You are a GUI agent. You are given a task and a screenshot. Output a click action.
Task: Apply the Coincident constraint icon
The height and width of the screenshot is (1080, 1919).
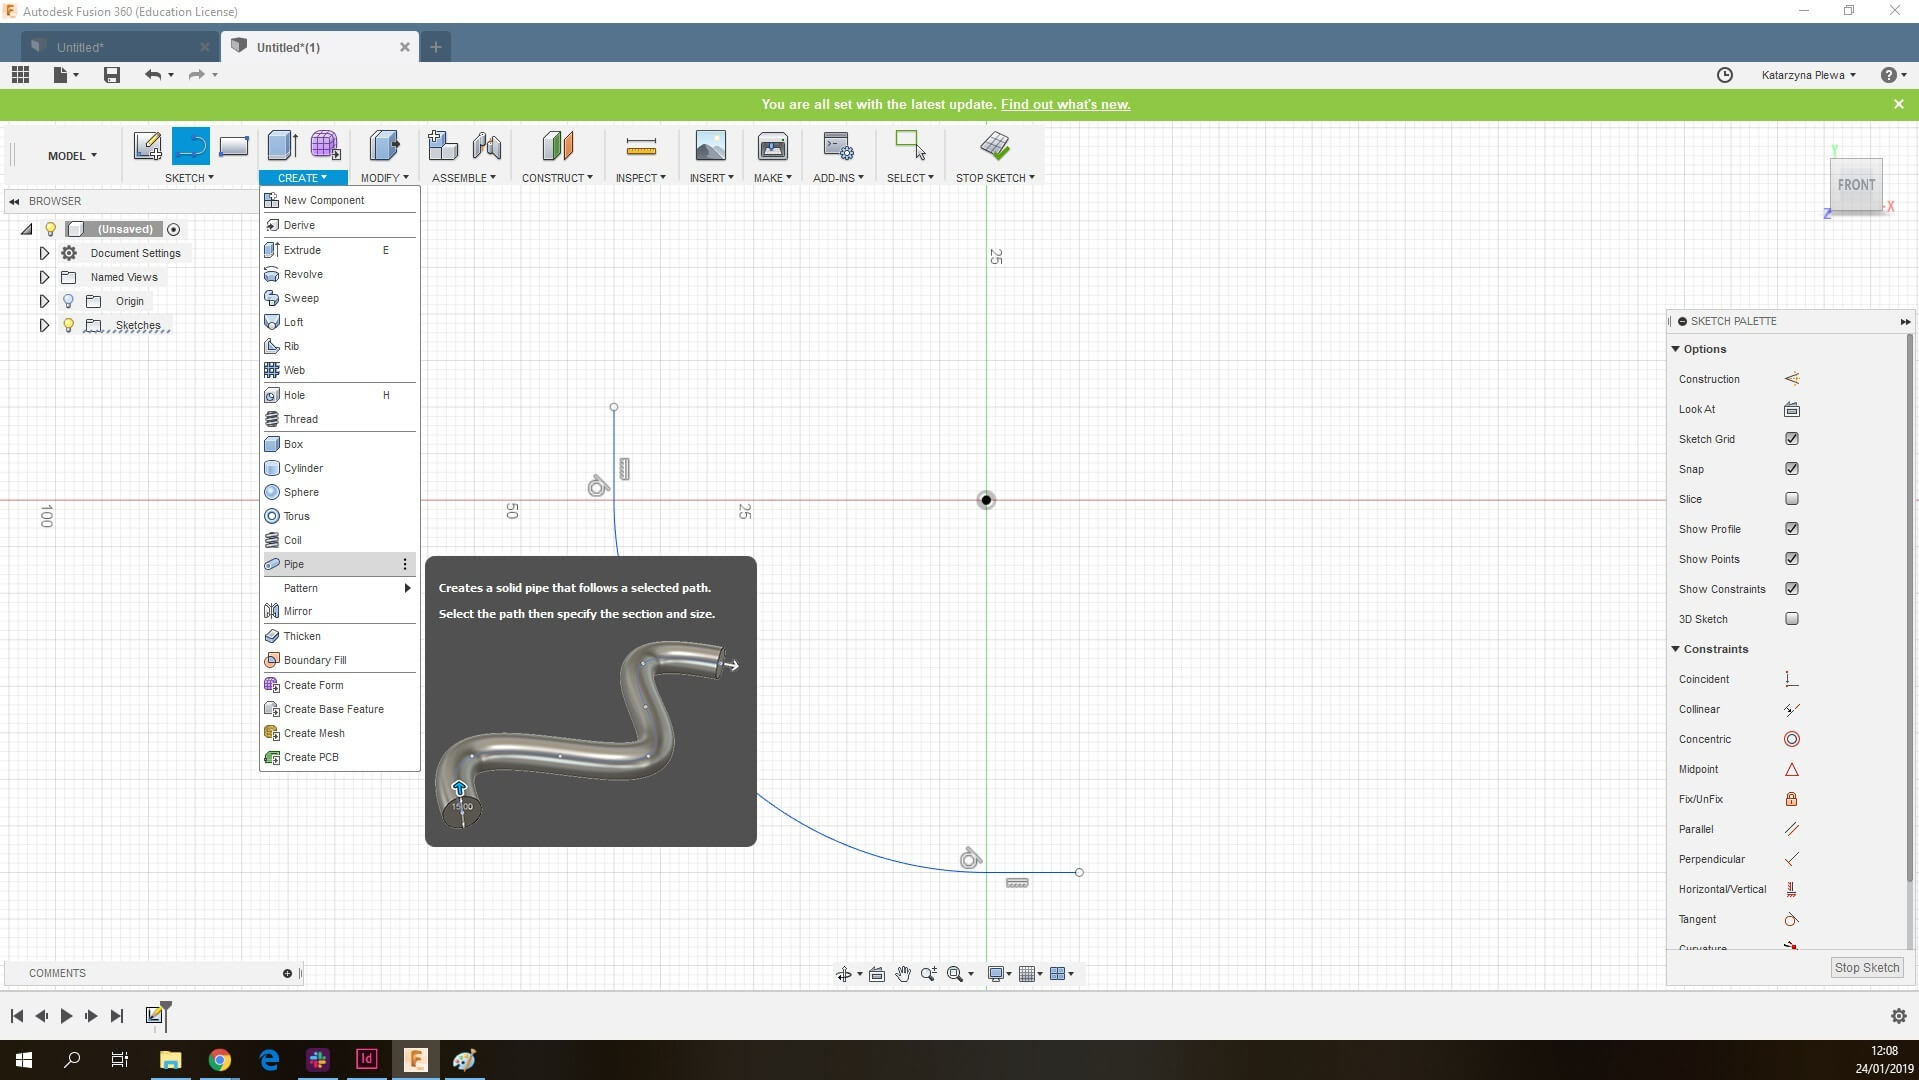pyautogui.click(x=1792, y=679)
